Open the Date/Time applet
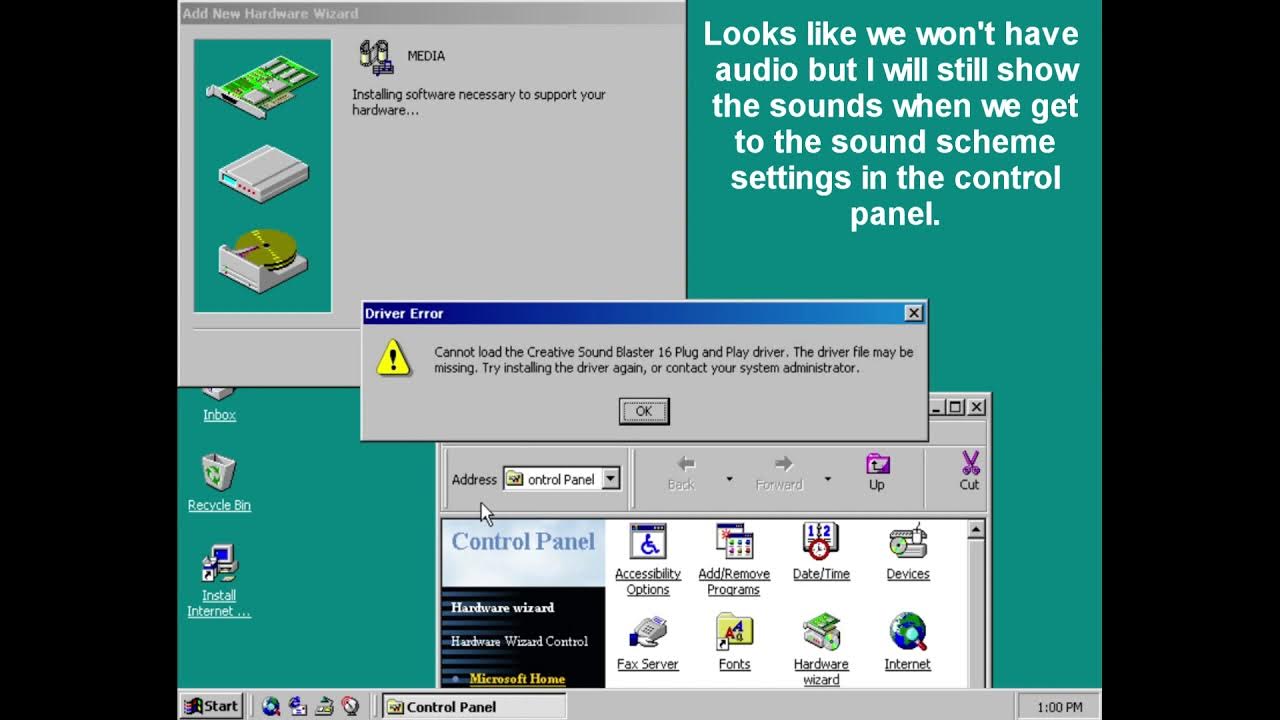1280x720 pixels. [821, 552]
